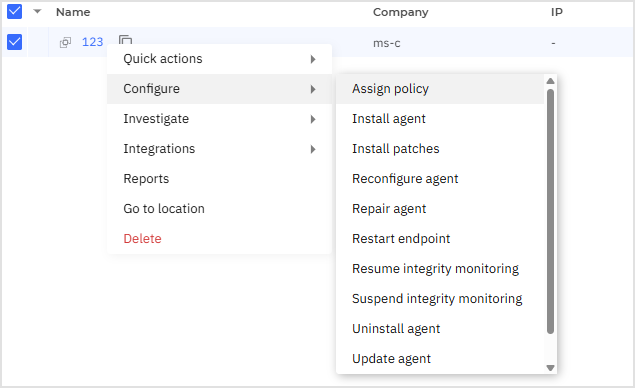Viewport: 635px width, 388px height.
Task: Sort by the Company column header
Action: coord(400,12)
